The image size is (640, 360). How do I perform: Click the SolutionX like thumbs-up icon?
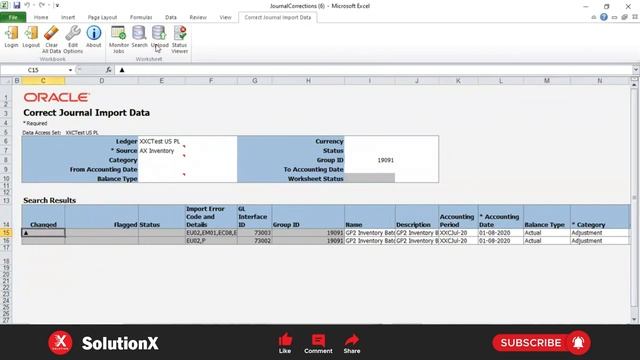tap(285, 340)
